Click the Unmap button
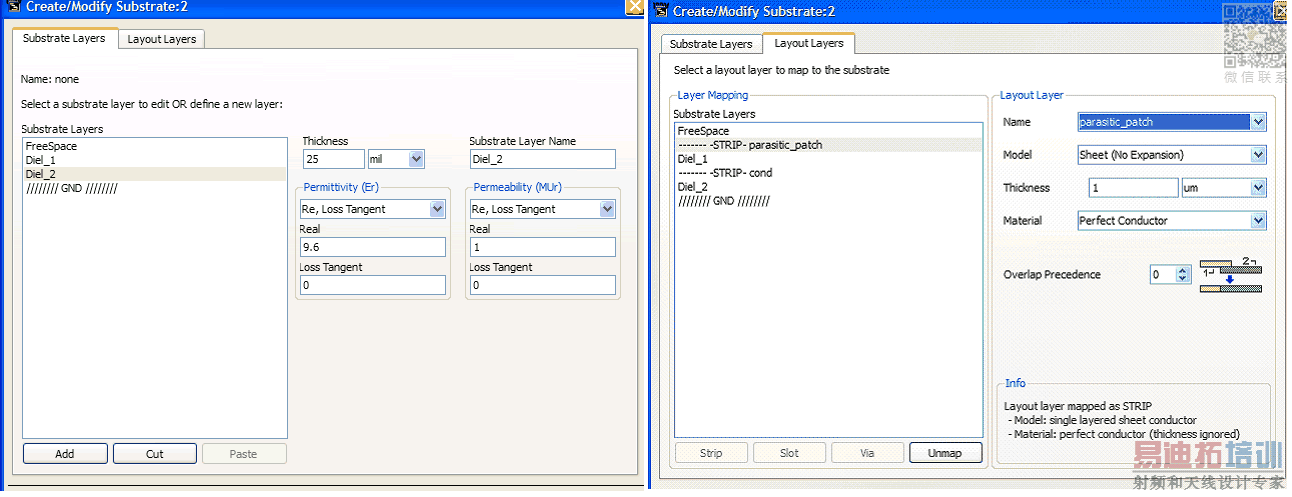This screenshot has height=497, width=1292. (945, 453)
